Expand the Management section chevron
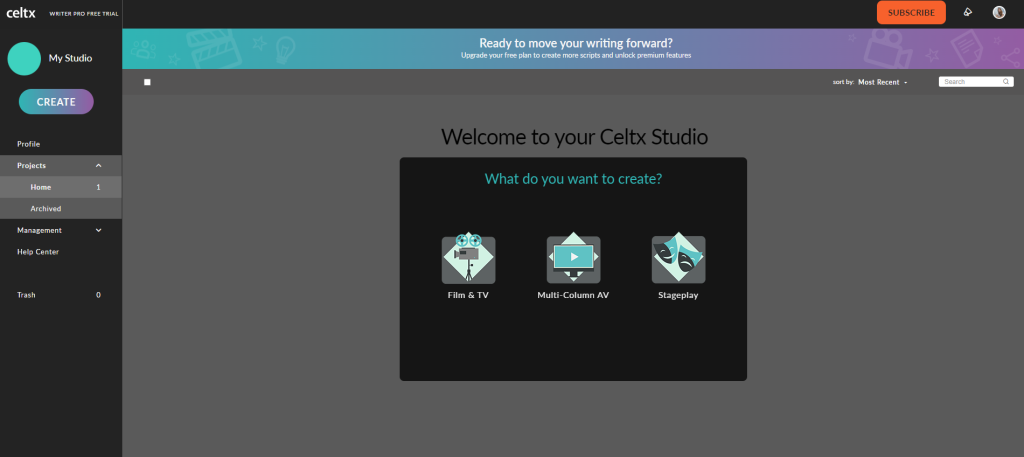The image size is (1024, 457). [98, 230]
